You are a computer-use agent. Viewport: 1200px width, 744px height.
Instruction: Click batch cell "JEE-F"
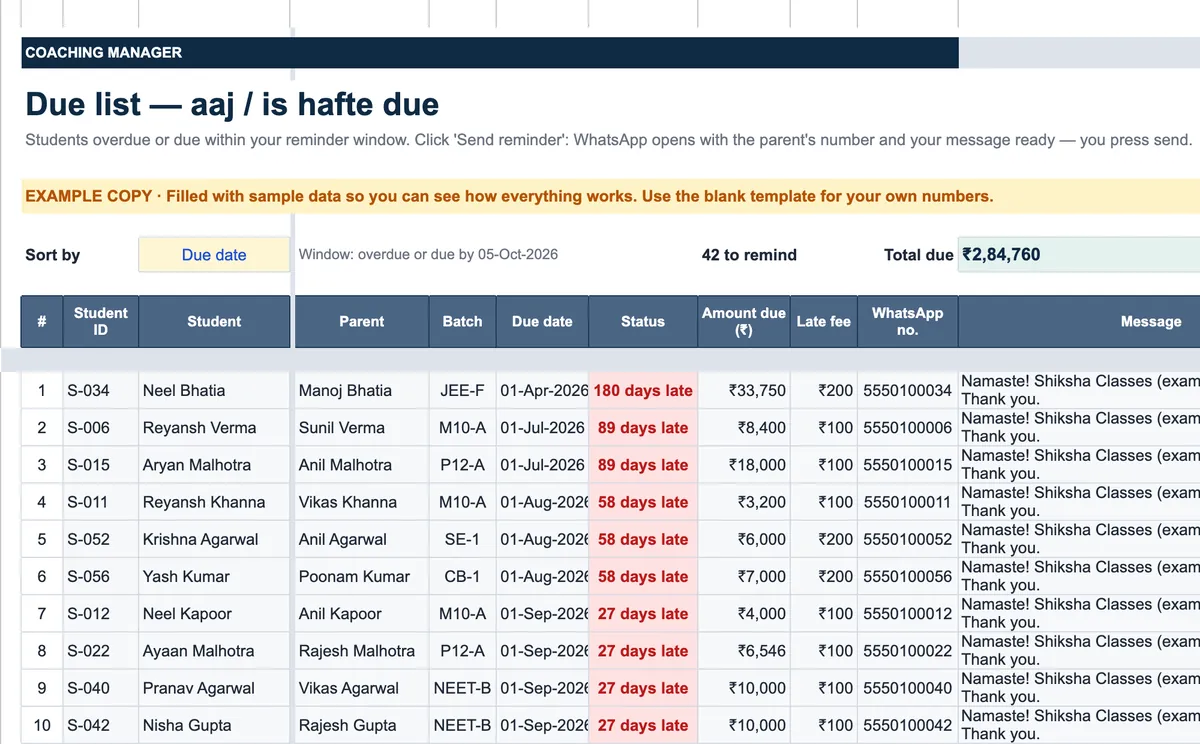(462, 391)
